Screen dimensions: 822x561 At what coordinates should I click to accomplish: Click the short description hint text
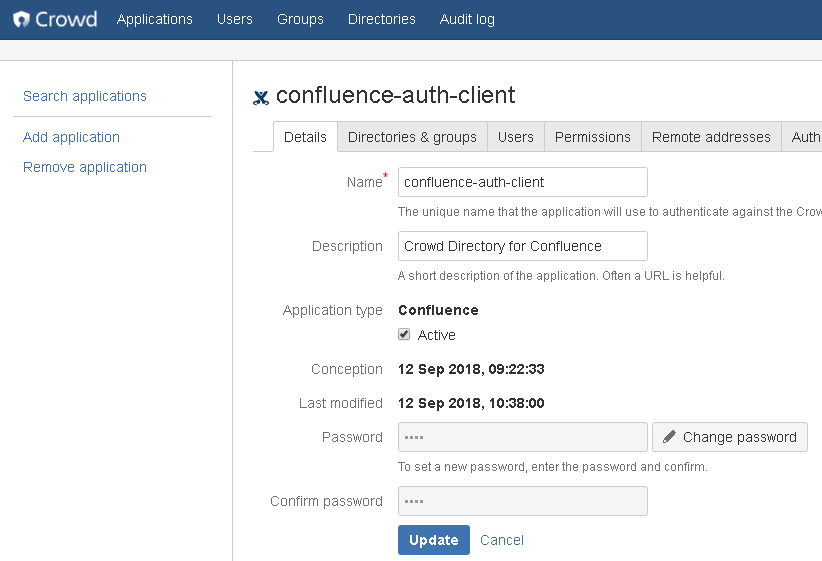[561, 276]
